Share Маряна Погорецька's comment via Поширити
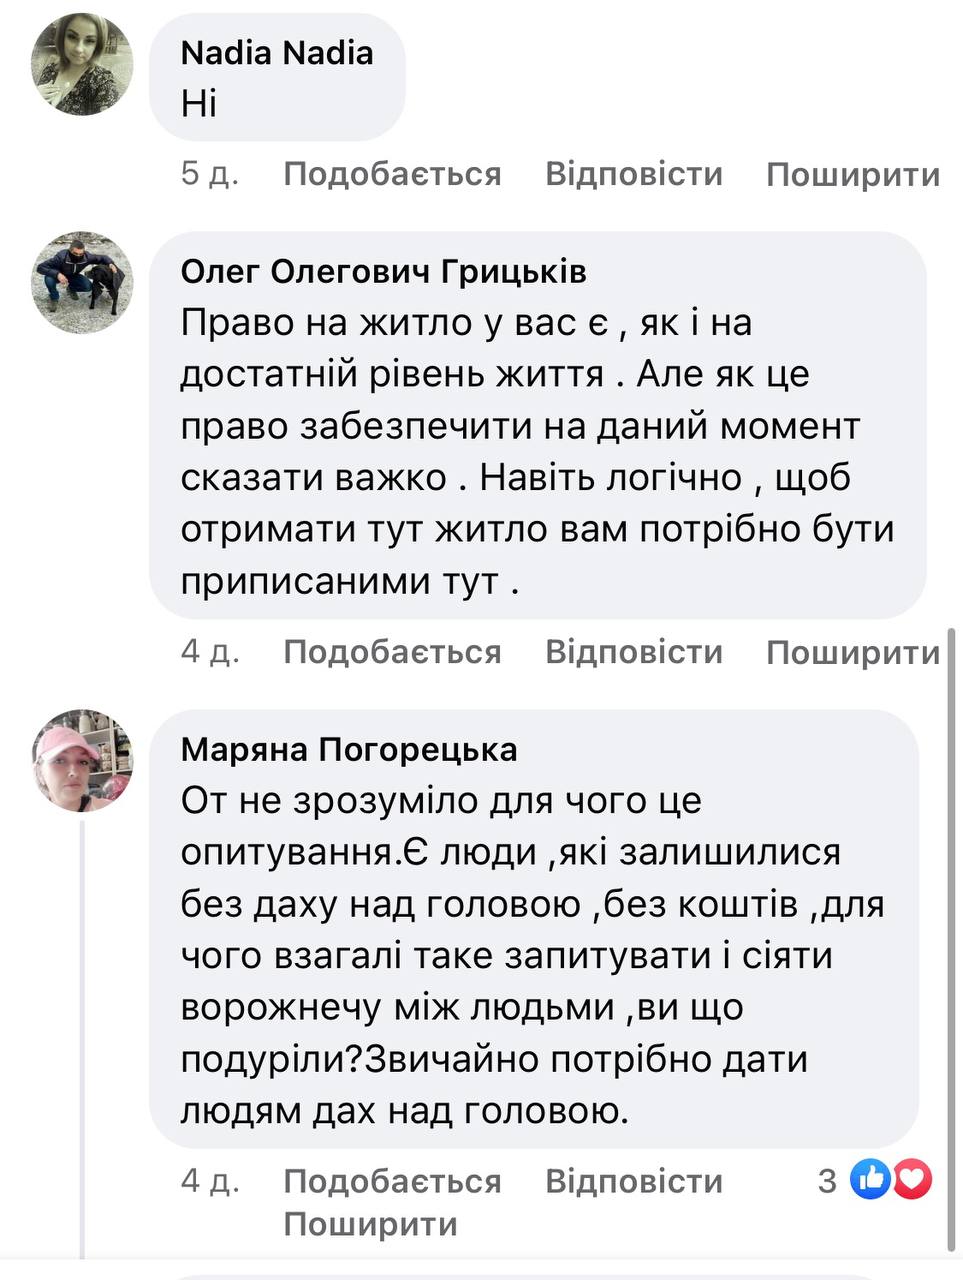The height and width of the screenshot is (1280, 963). click(370, 1224)
